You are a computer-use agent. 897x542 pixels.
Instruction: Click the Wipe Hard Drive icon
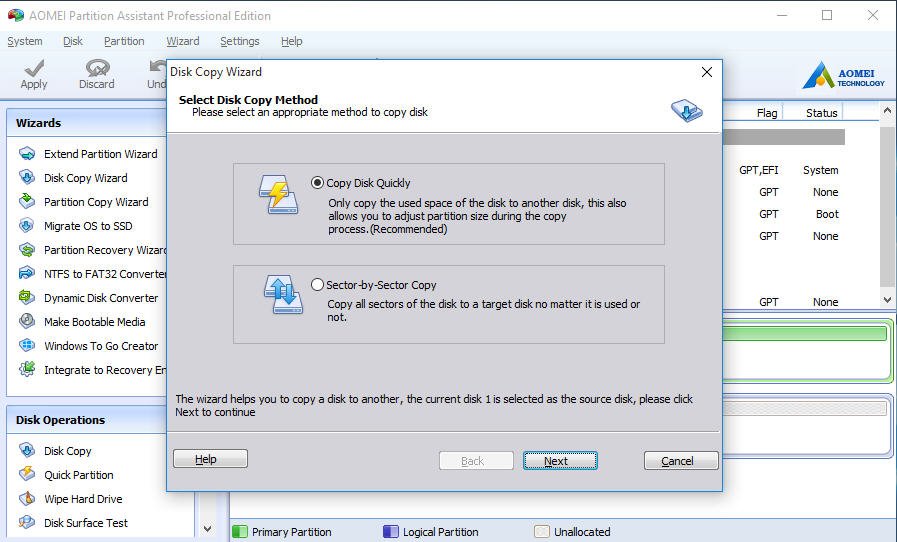[x=27, y=499]
